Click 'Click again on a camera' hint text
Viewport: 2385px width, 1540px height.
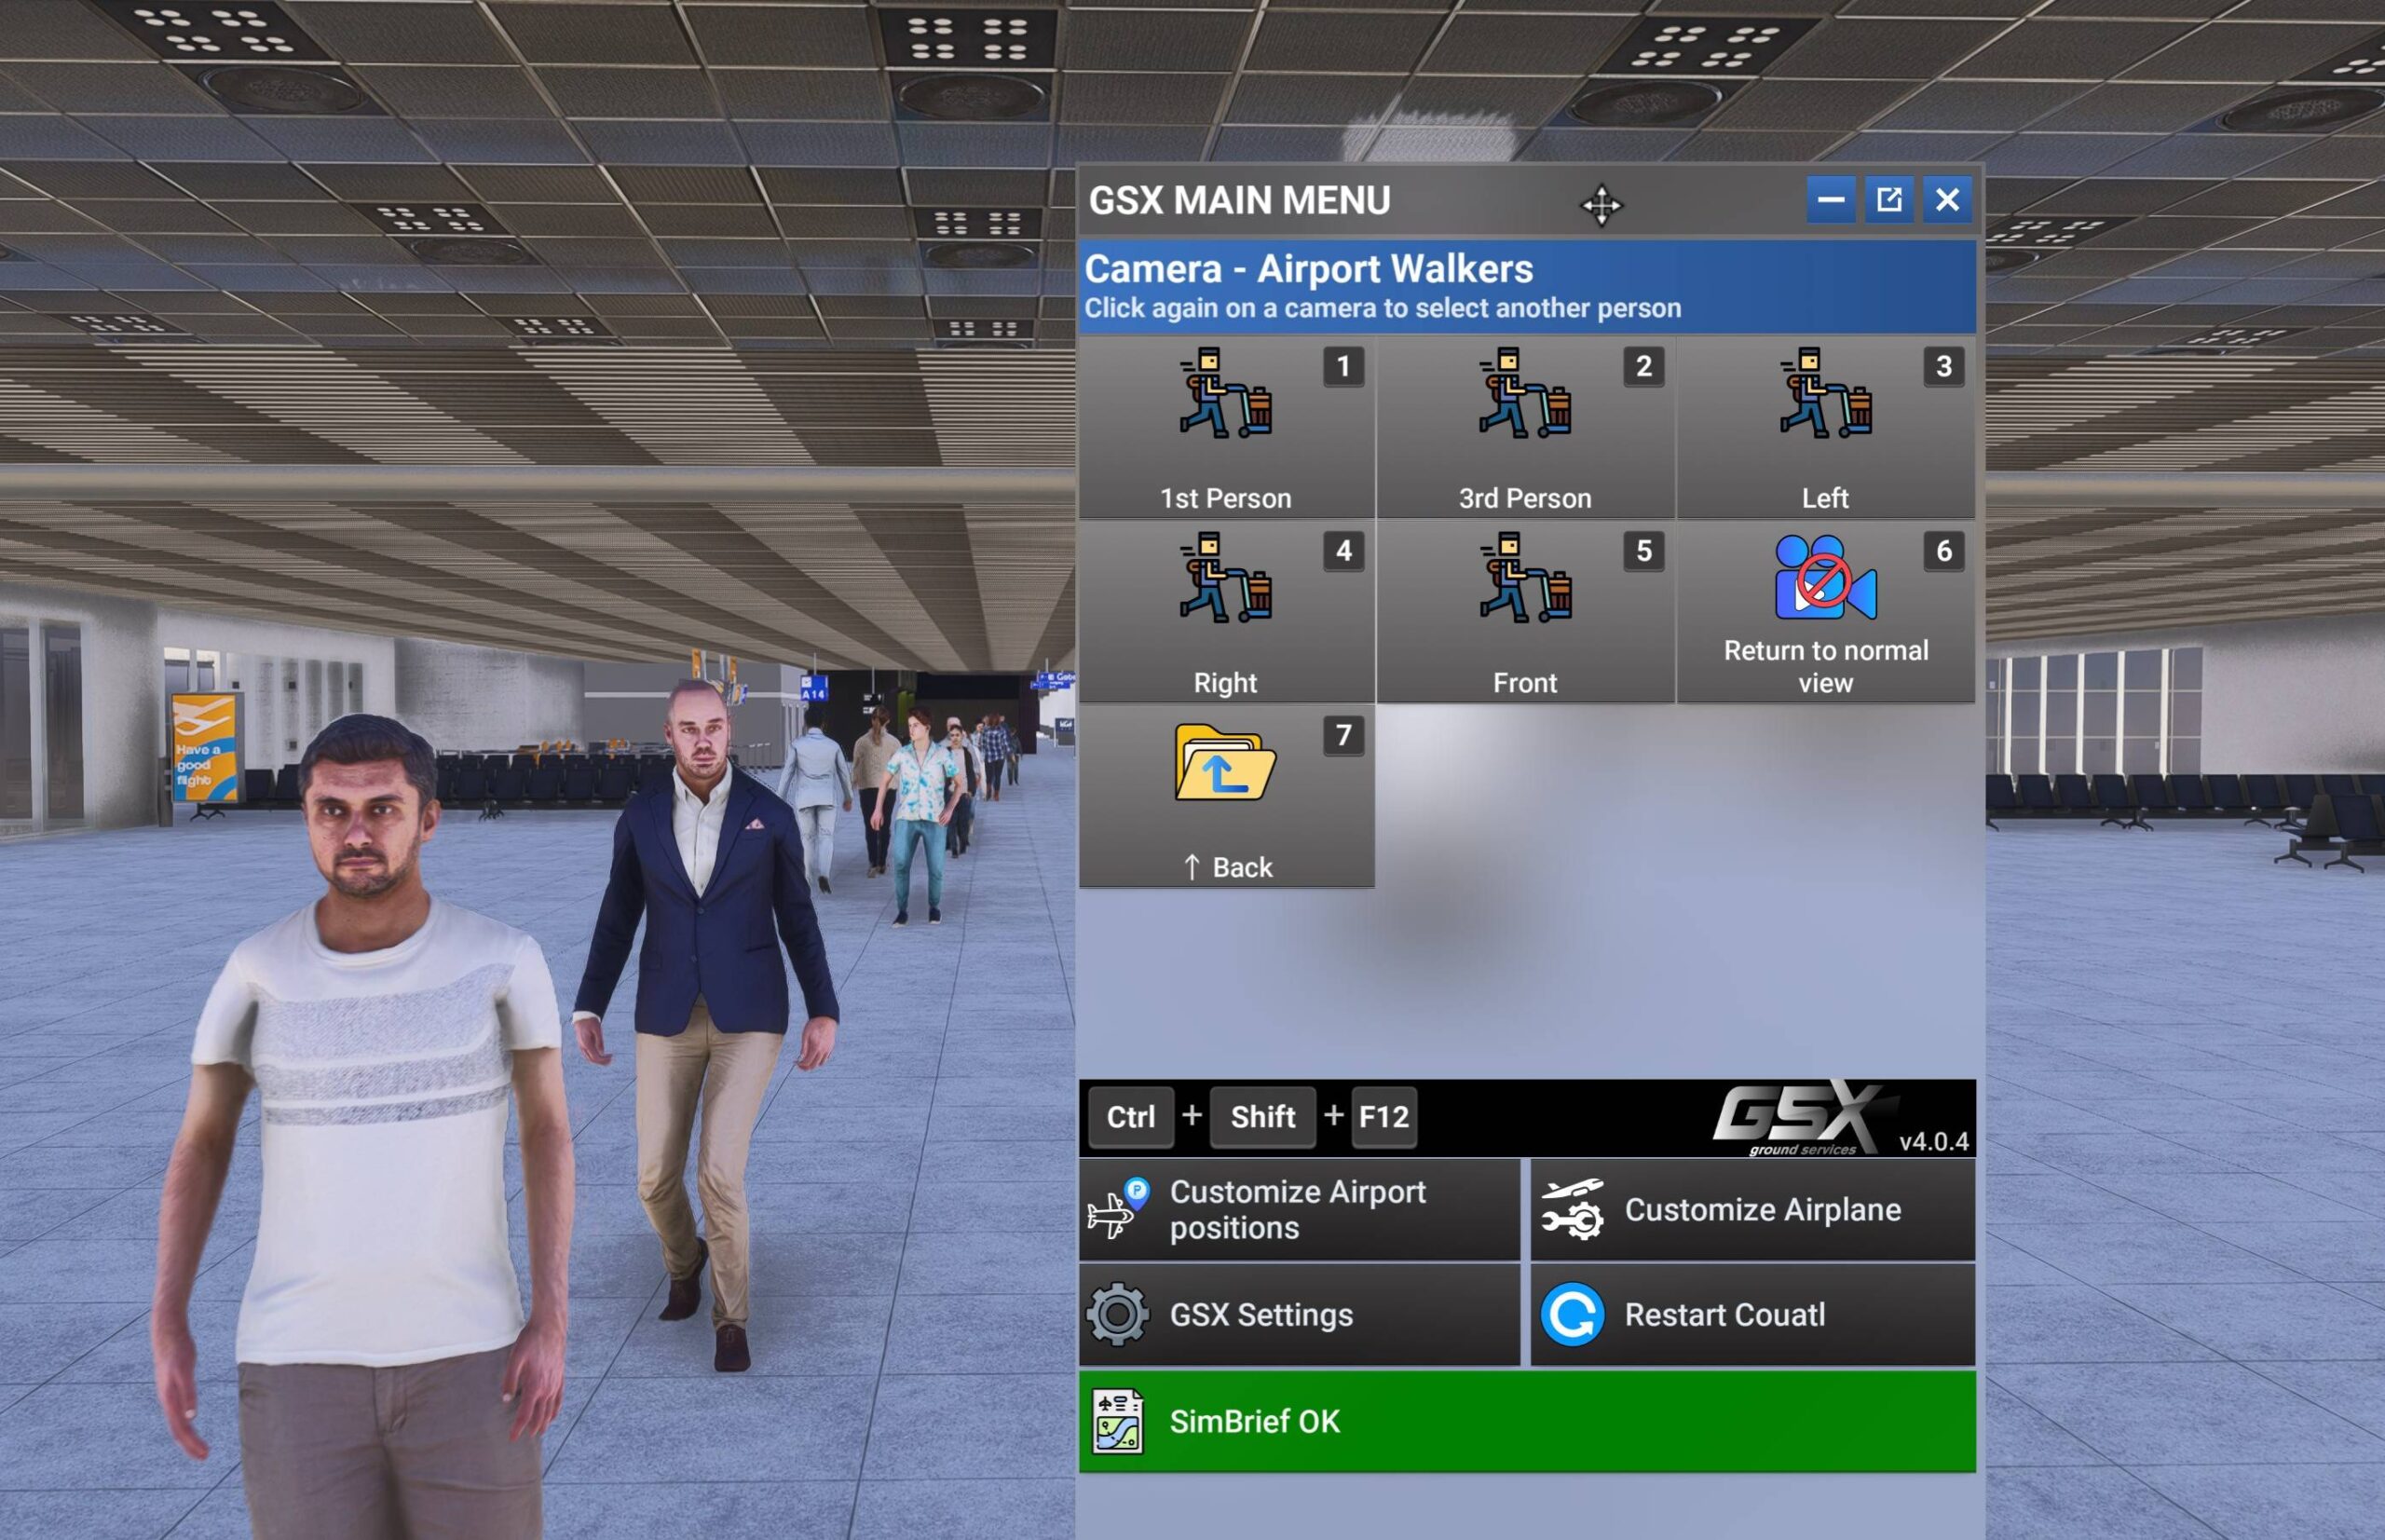point(1383,308)
